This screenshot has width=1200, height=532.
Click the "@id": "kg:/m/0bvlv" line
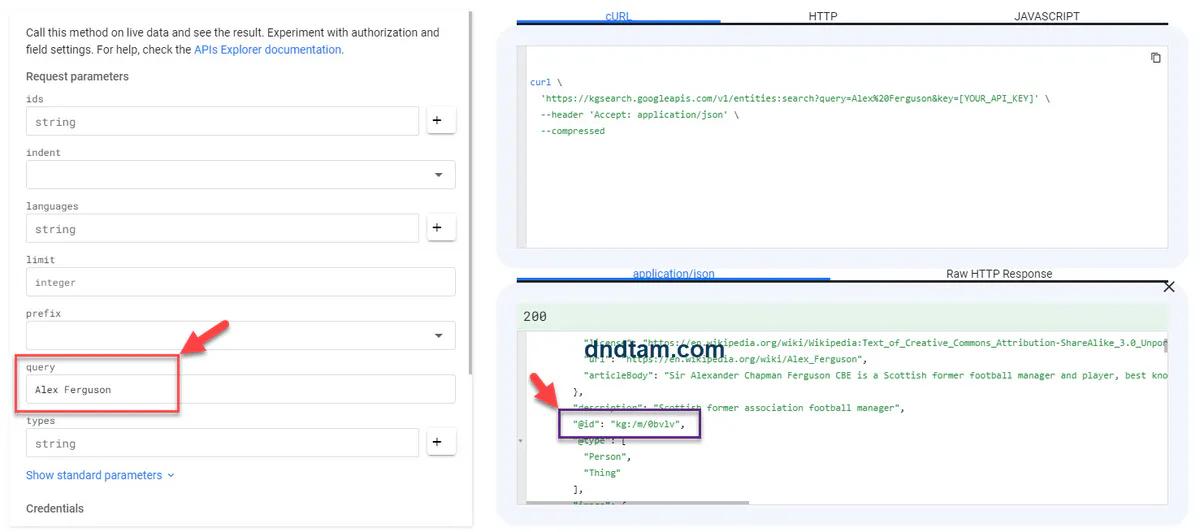coord(629,424)
